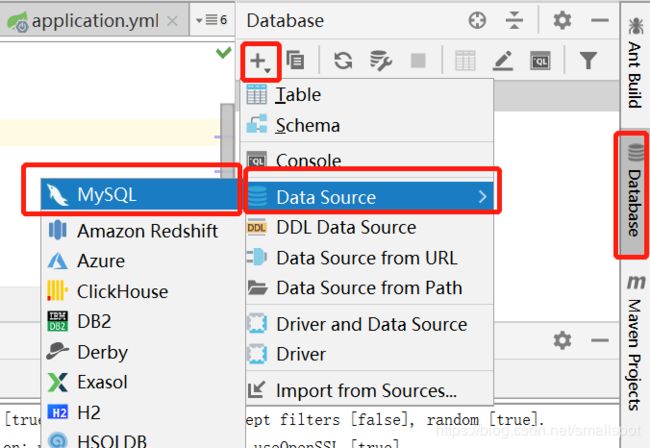The height and width of the screenshot is (448, 650).
Task: Open the Maven Projects side tab
Action: [x=635, y=343]
